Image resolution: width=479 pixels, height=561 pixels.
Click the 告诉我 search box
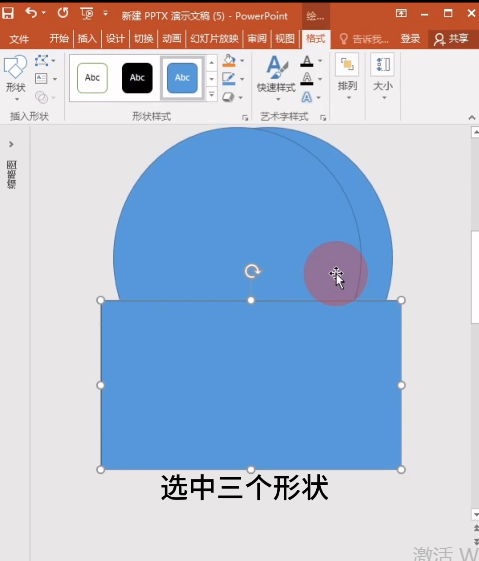pos(364,39)
